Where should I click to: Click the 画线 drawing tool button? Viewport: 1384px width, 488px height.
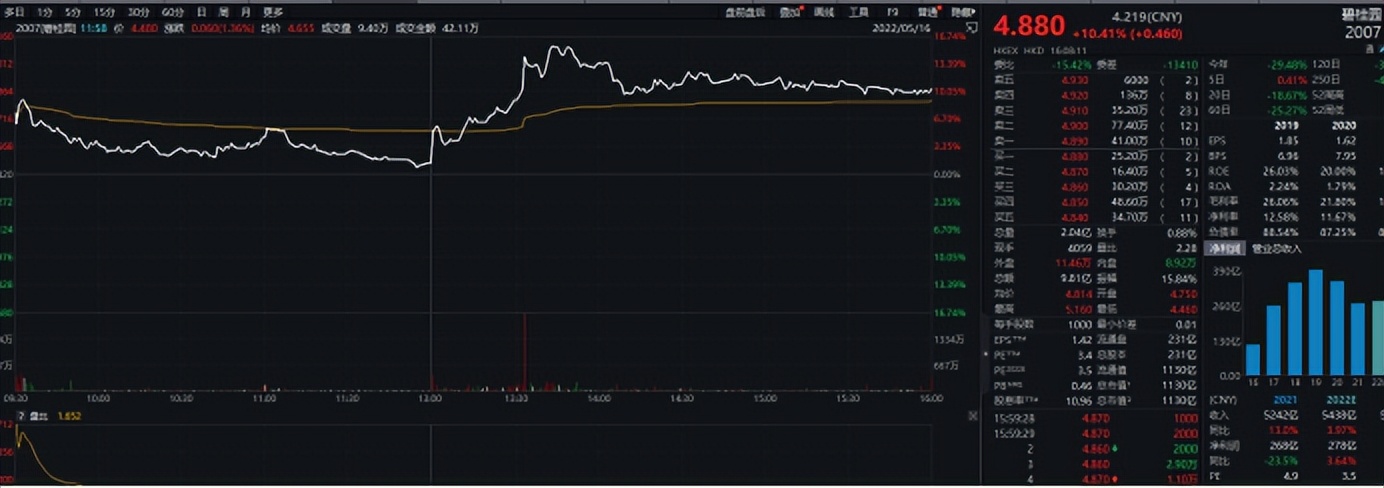824,12
